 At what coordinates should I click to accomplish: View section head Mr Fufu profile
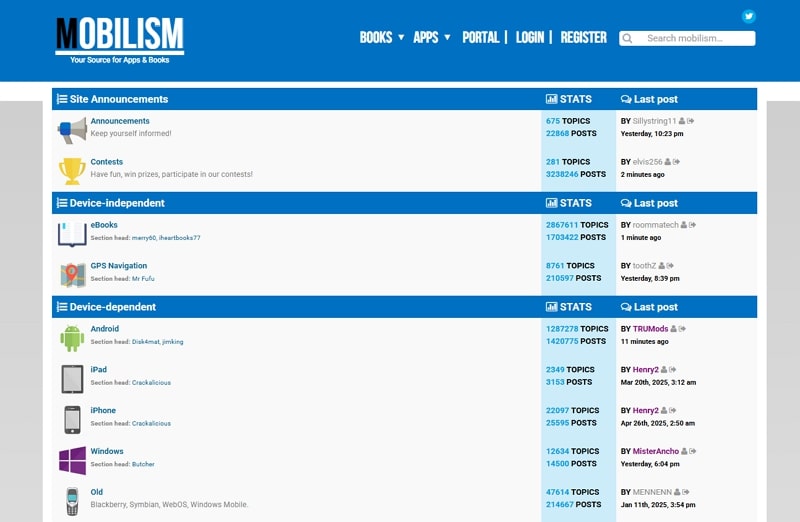[x=143, y=279]
